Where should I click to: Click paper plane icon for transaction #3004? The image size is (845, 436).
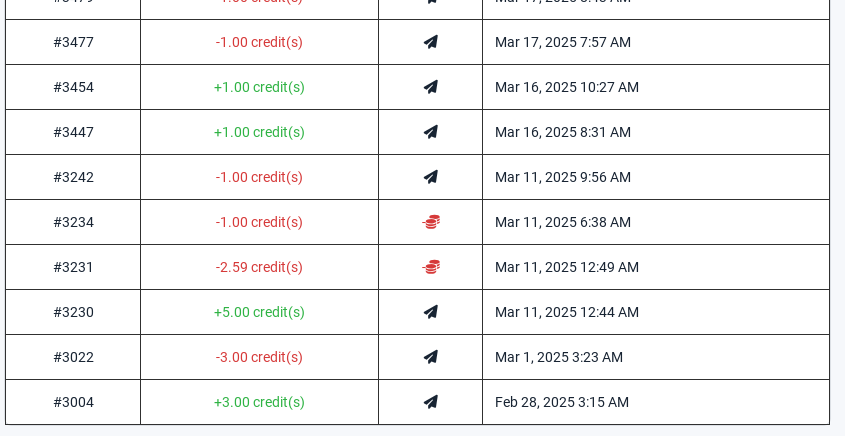click(x=431, y=402)
